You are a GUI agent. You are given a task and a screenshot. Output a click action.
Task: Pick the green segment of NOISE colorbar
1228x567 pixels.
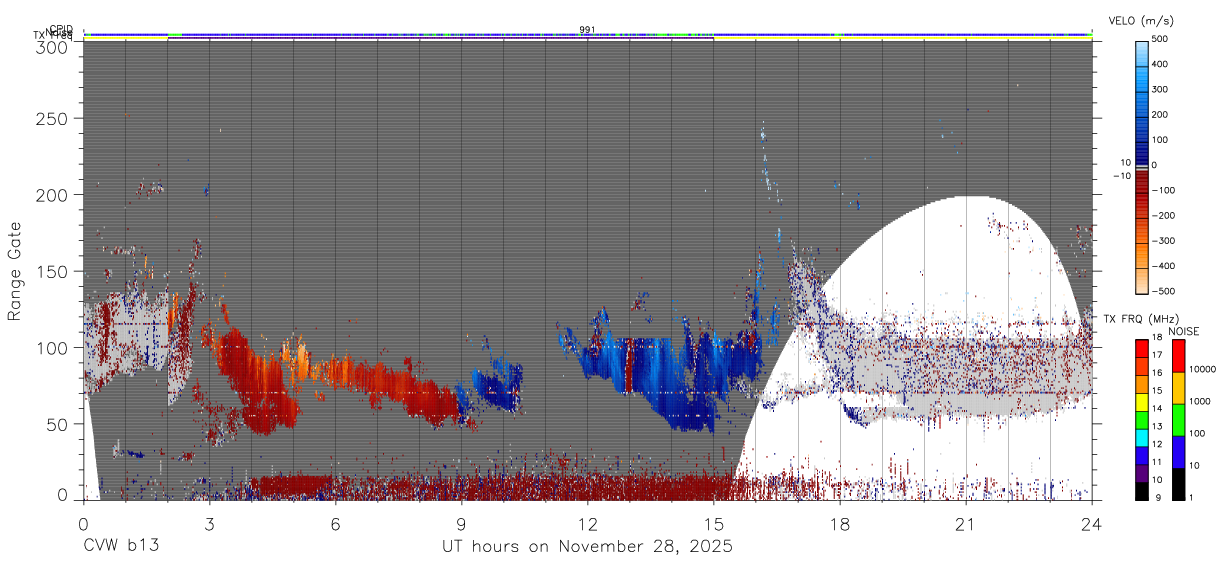tap(1177, 420)
